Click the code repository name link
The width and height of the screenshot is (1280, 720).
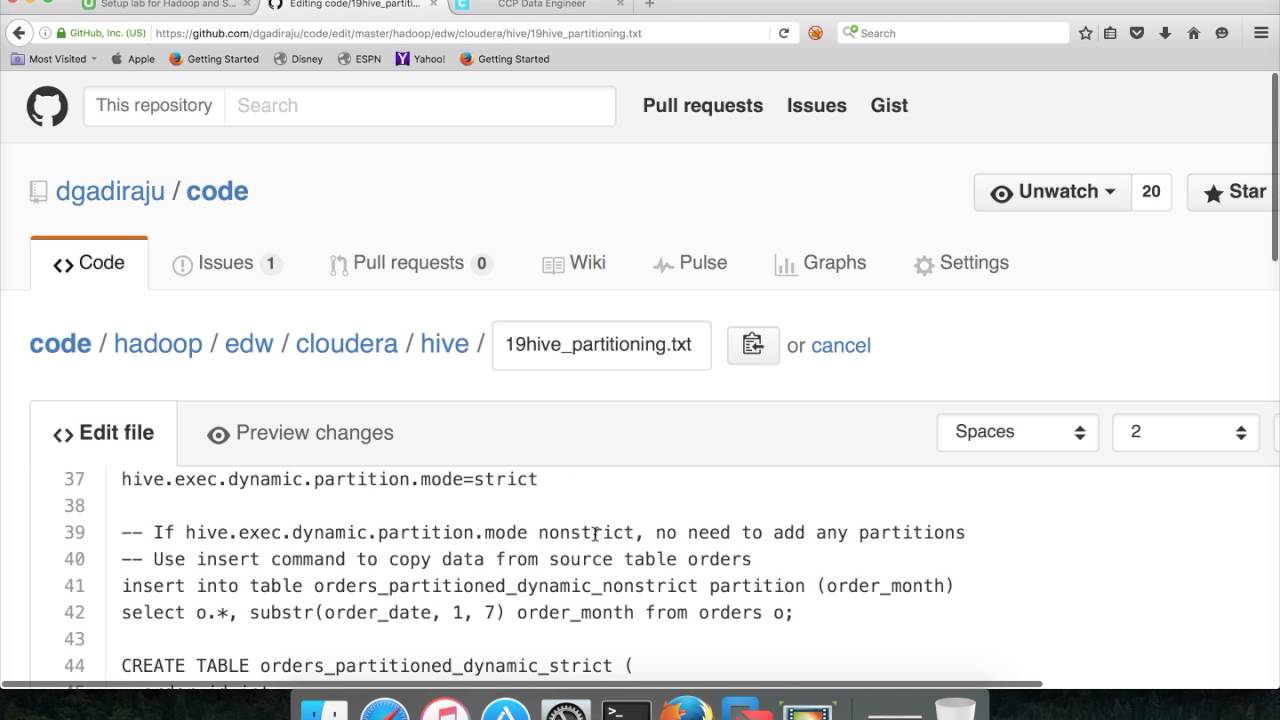(217, 191)
